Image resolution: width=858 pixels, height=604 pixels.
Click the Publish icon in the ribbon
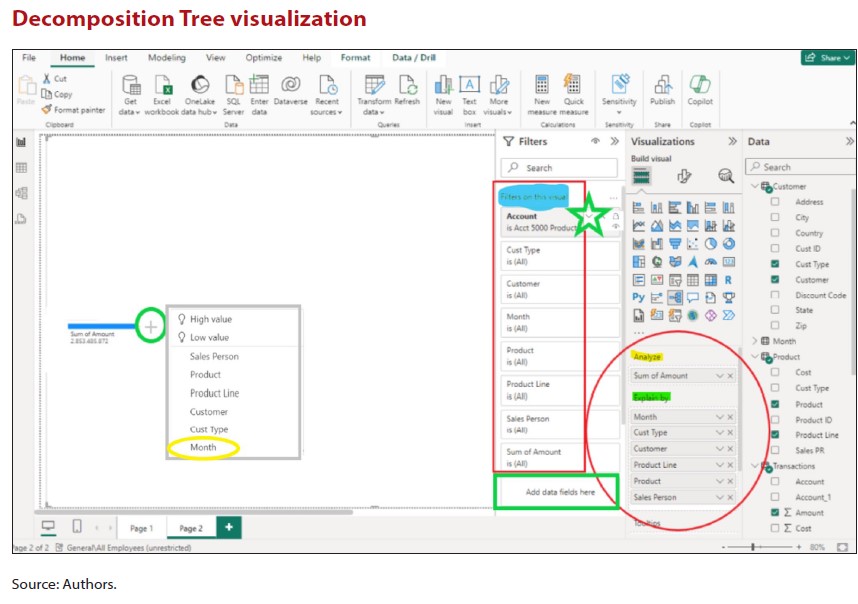(x=662, y=85)
